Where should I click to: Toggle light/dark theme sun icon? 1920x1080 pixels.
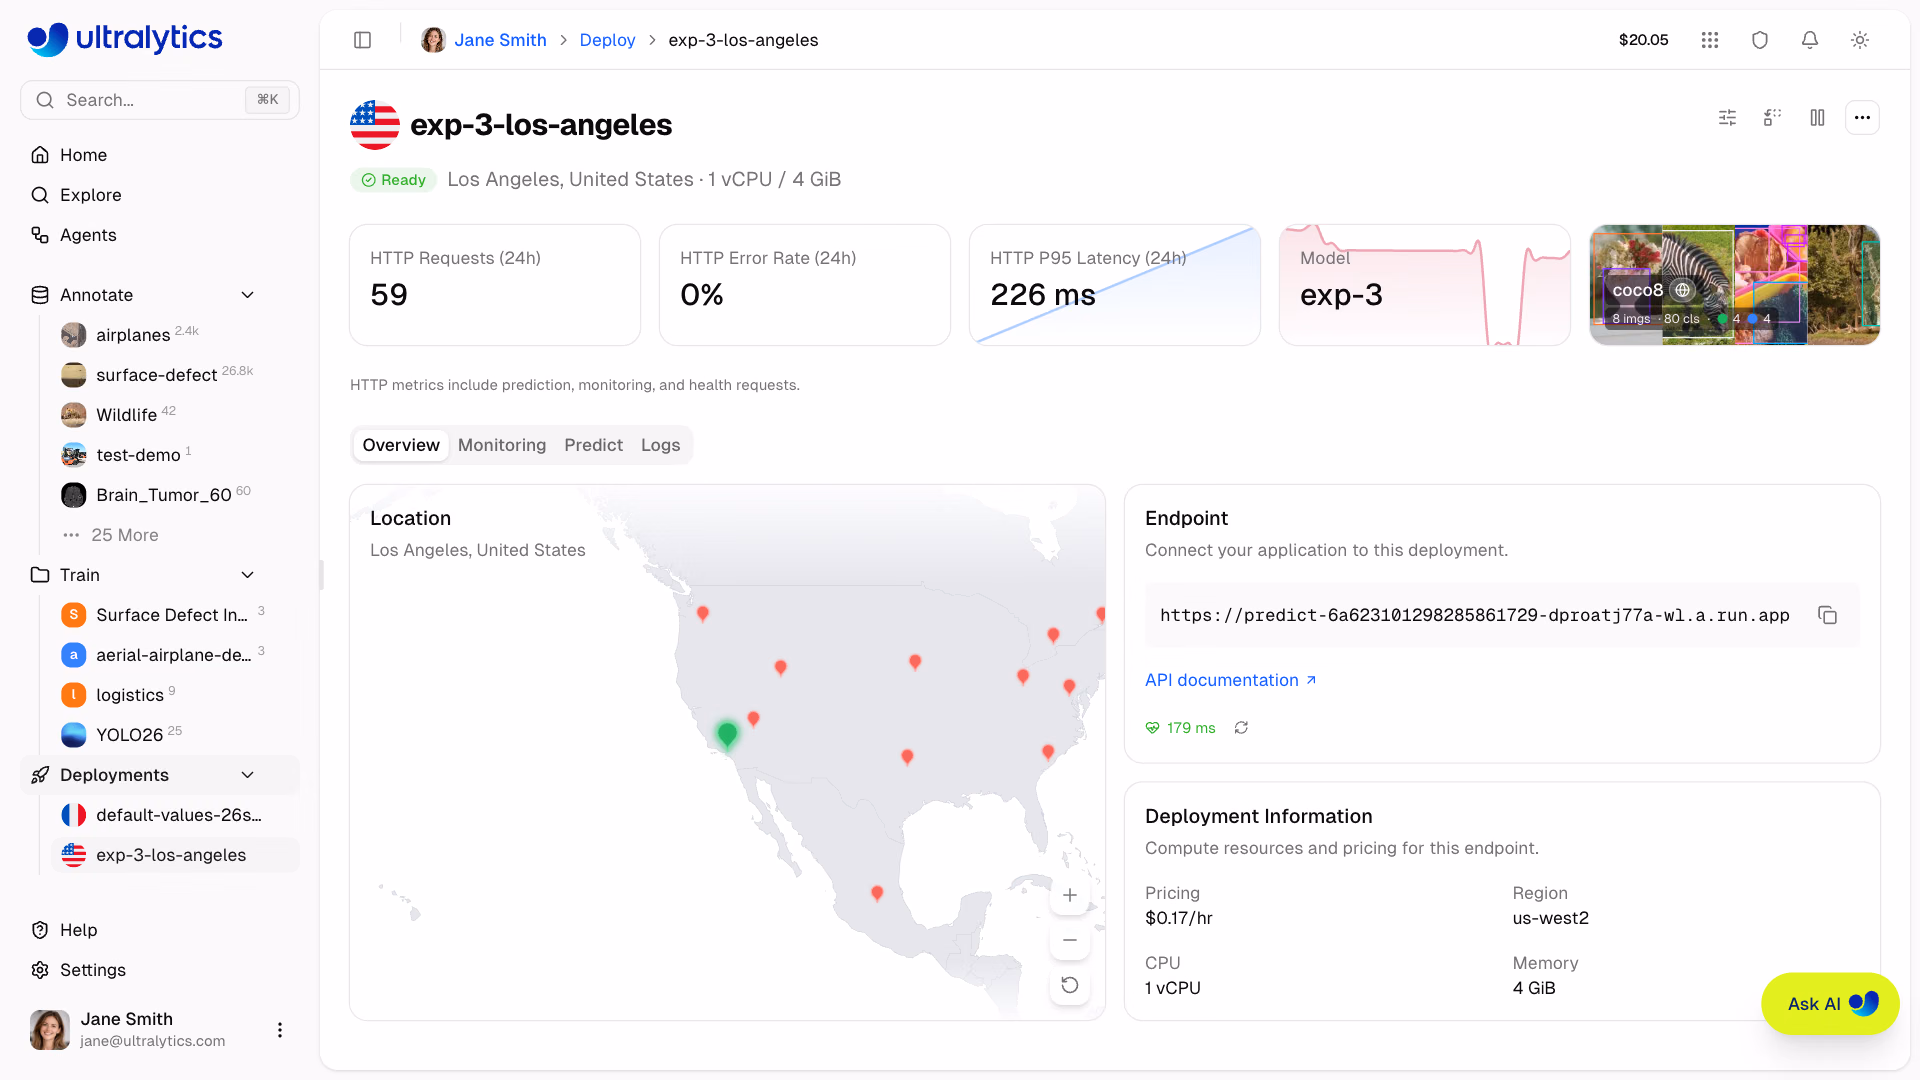click(x=1860, y=40)
